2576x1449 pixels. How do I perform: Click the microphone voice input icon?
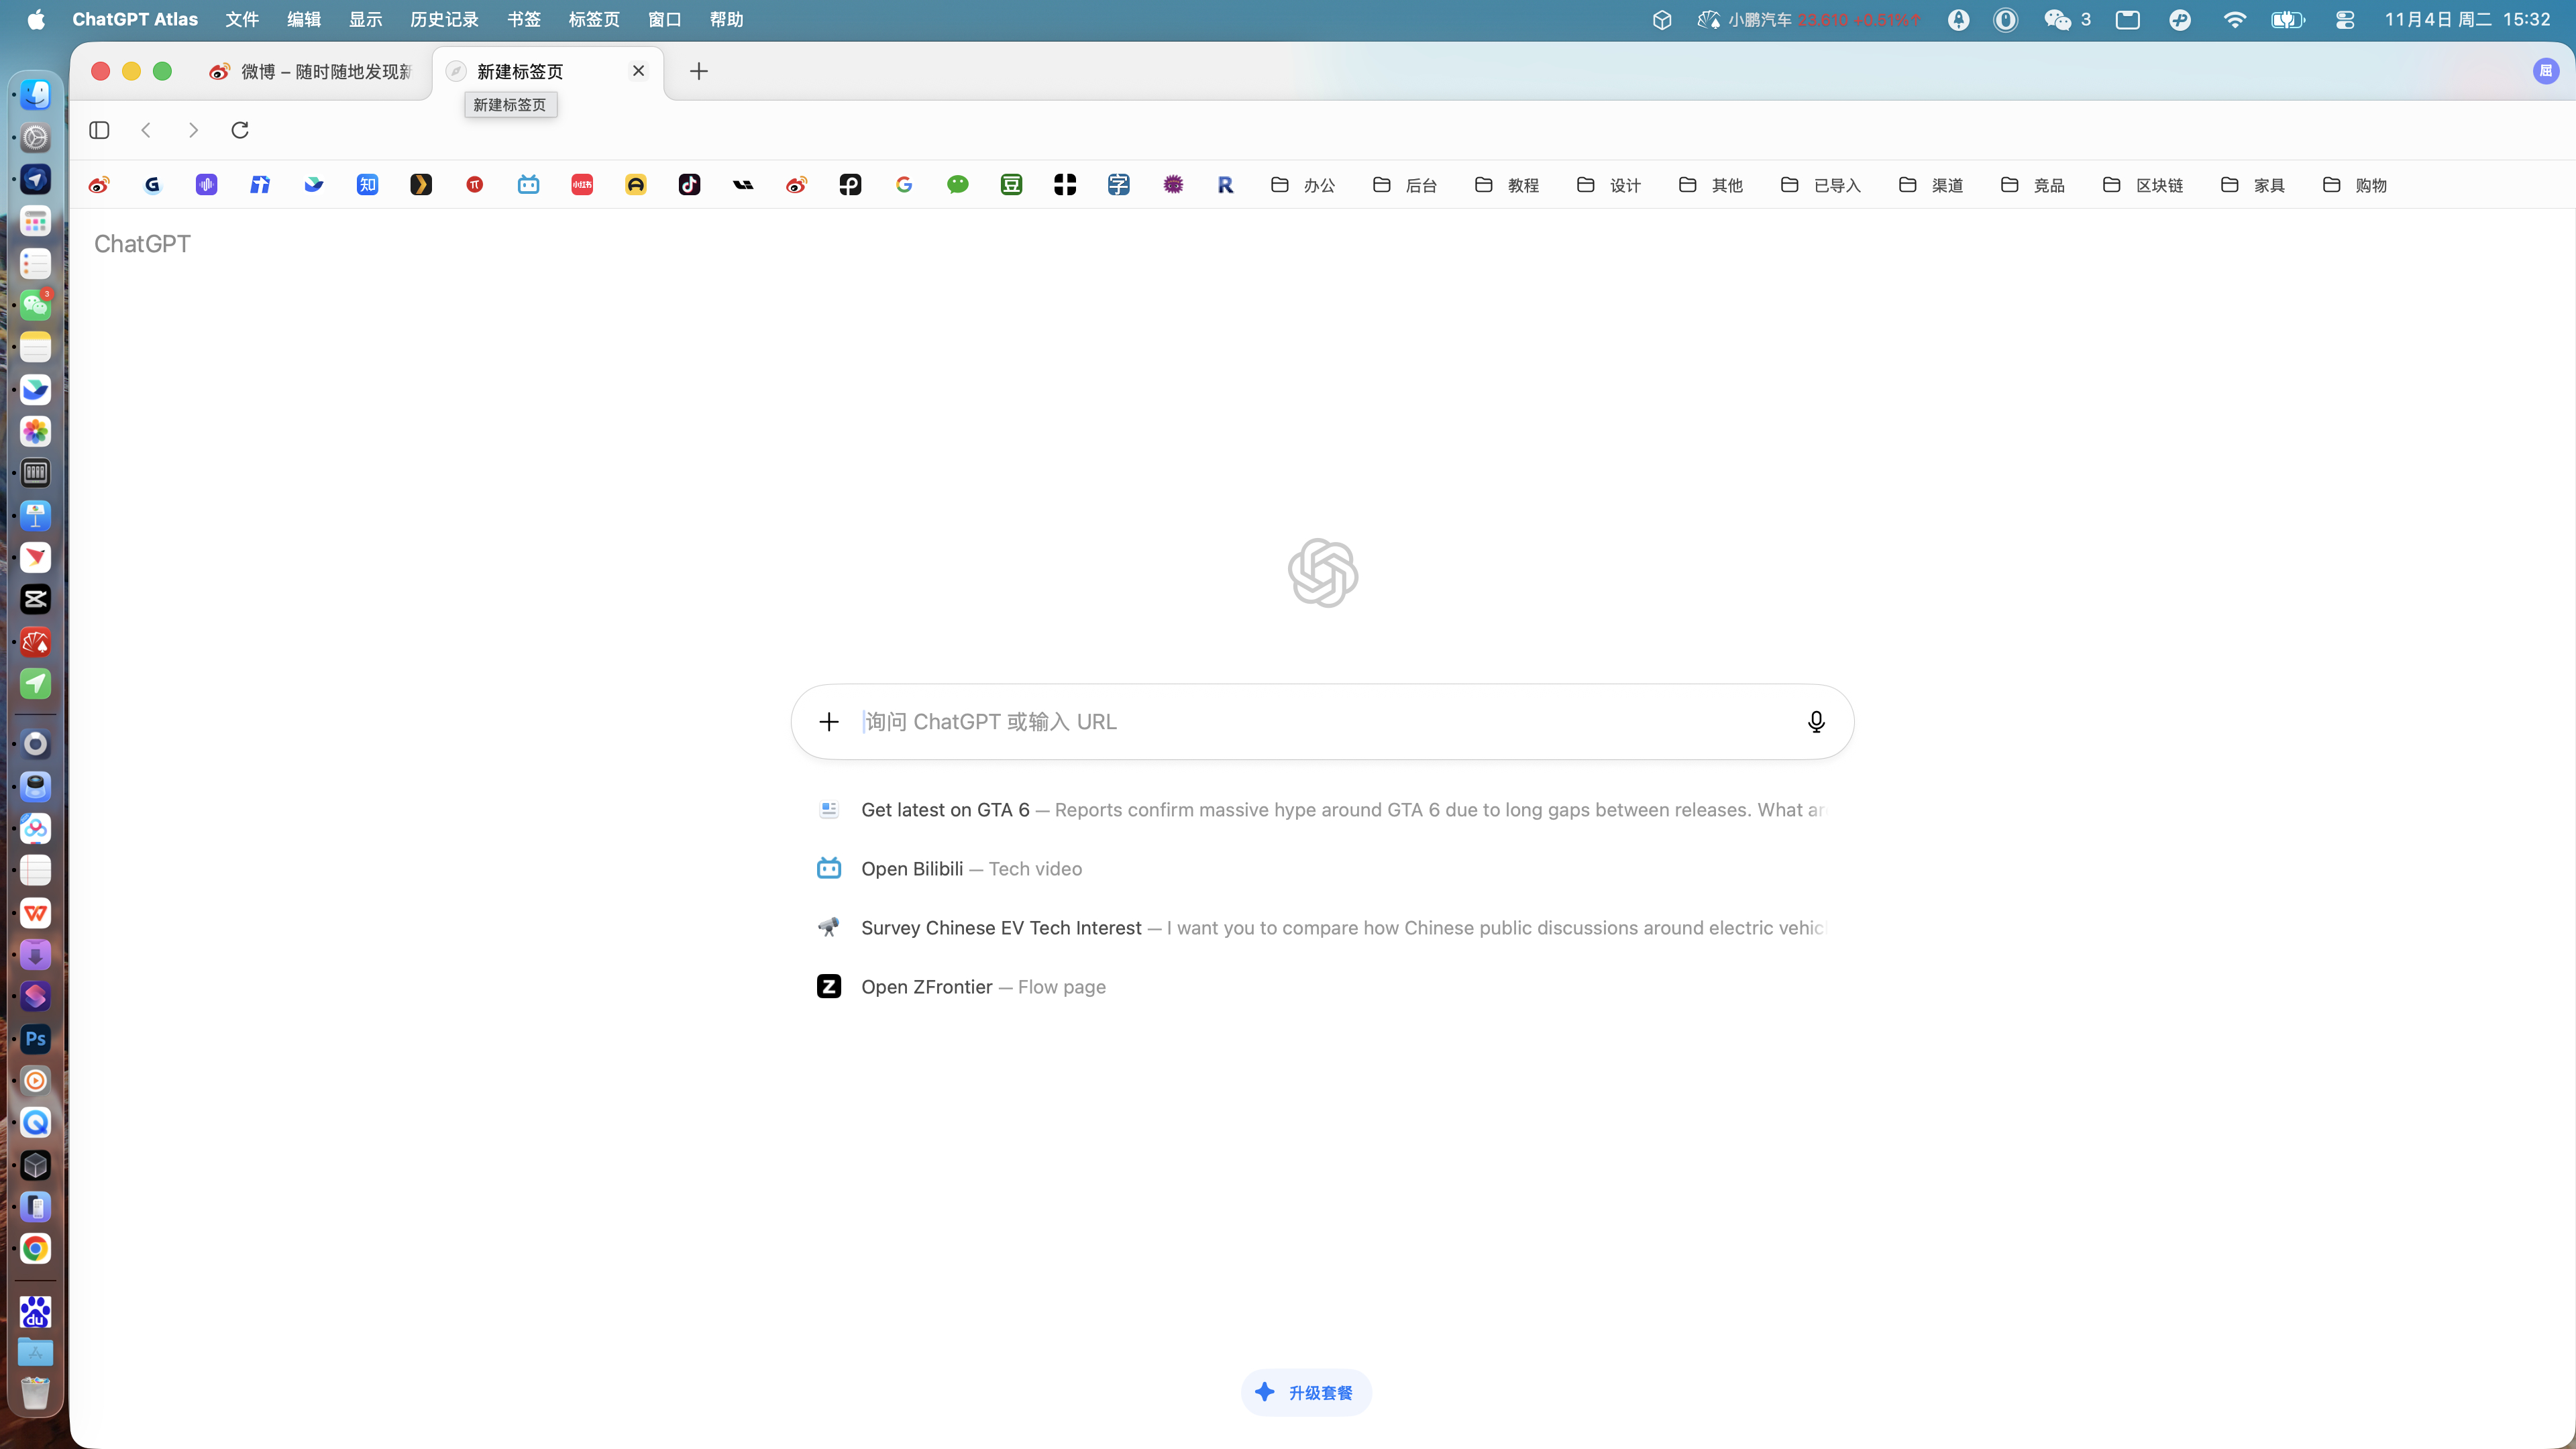(1816, 722)
